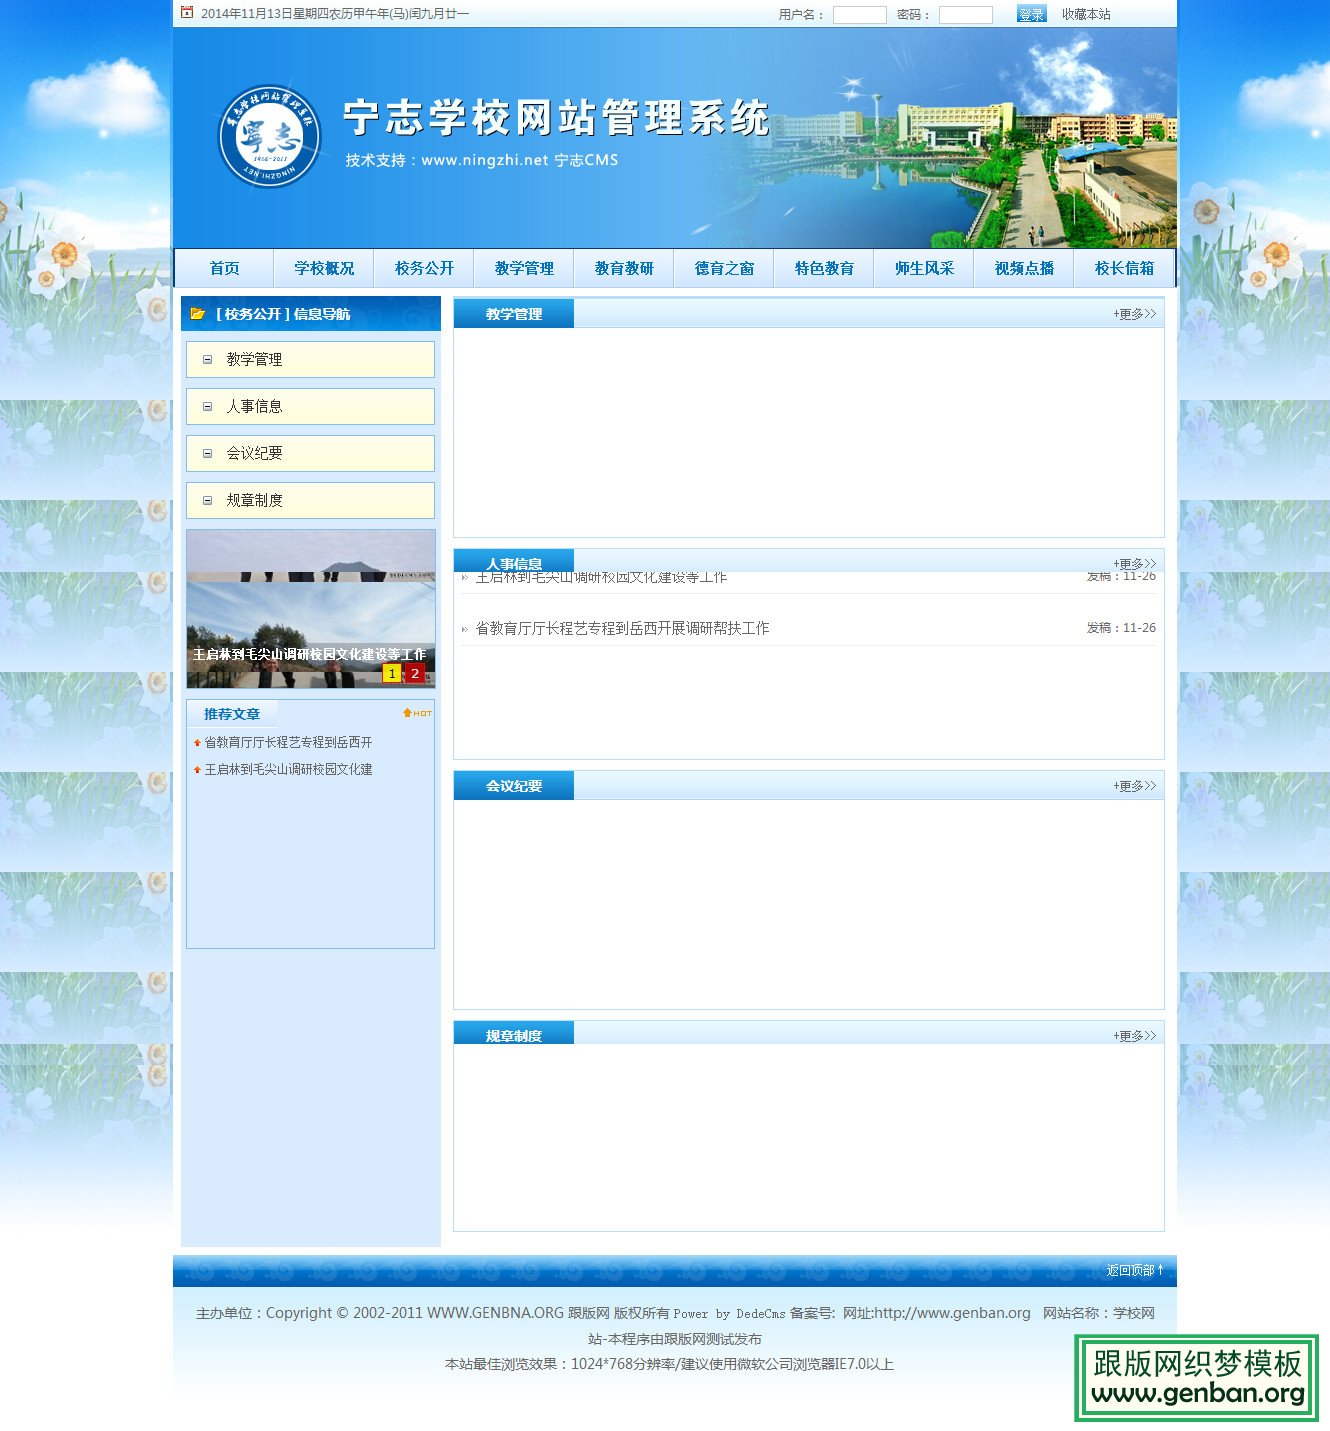The height and width of the screenshot is (1431, 1330).
Task: Collapse the 人事信息 sidebar section
Action: pos(208,406)
